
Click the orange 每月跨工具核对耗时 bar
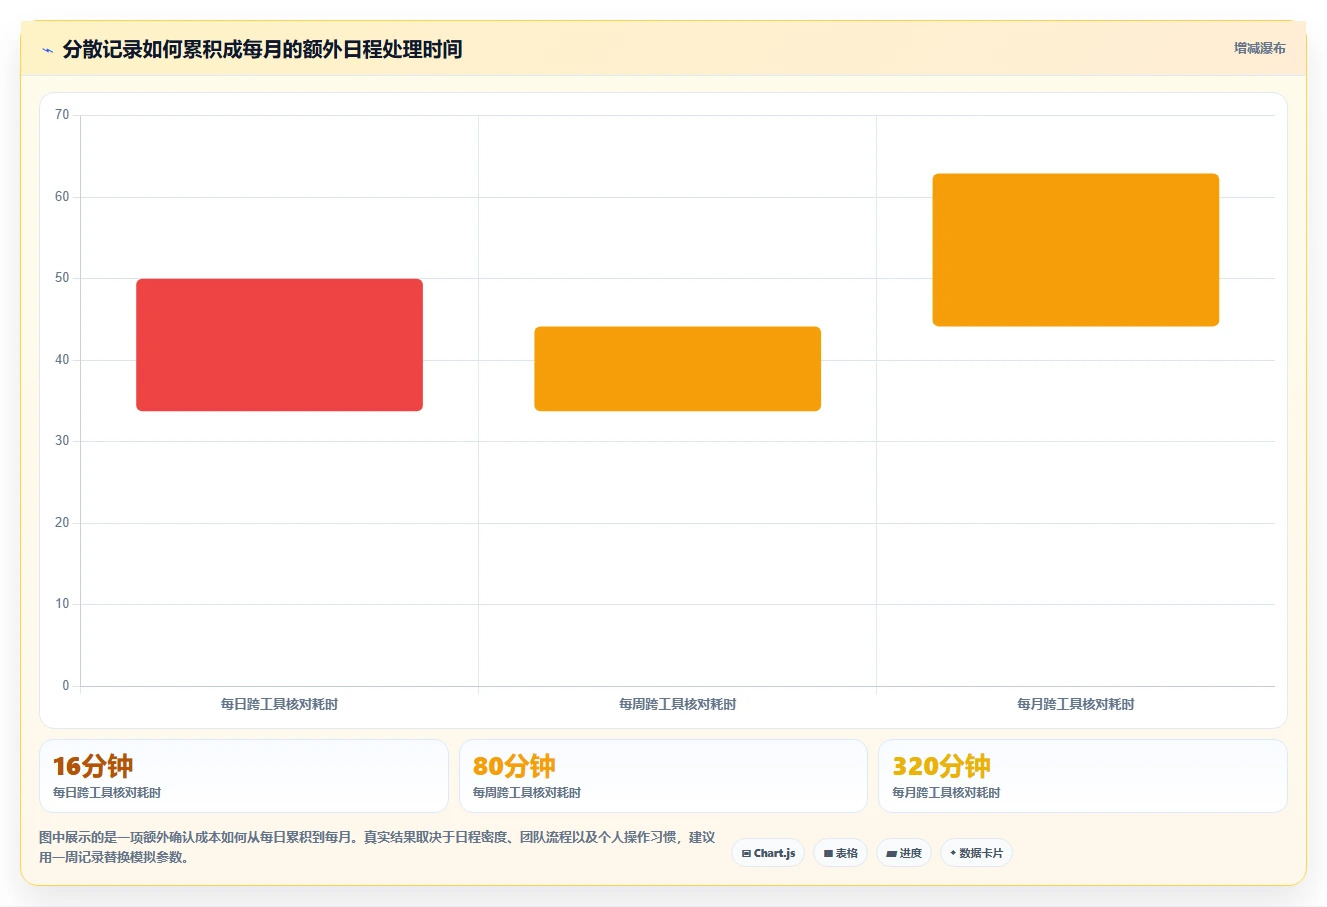[x=1075, y=250]
